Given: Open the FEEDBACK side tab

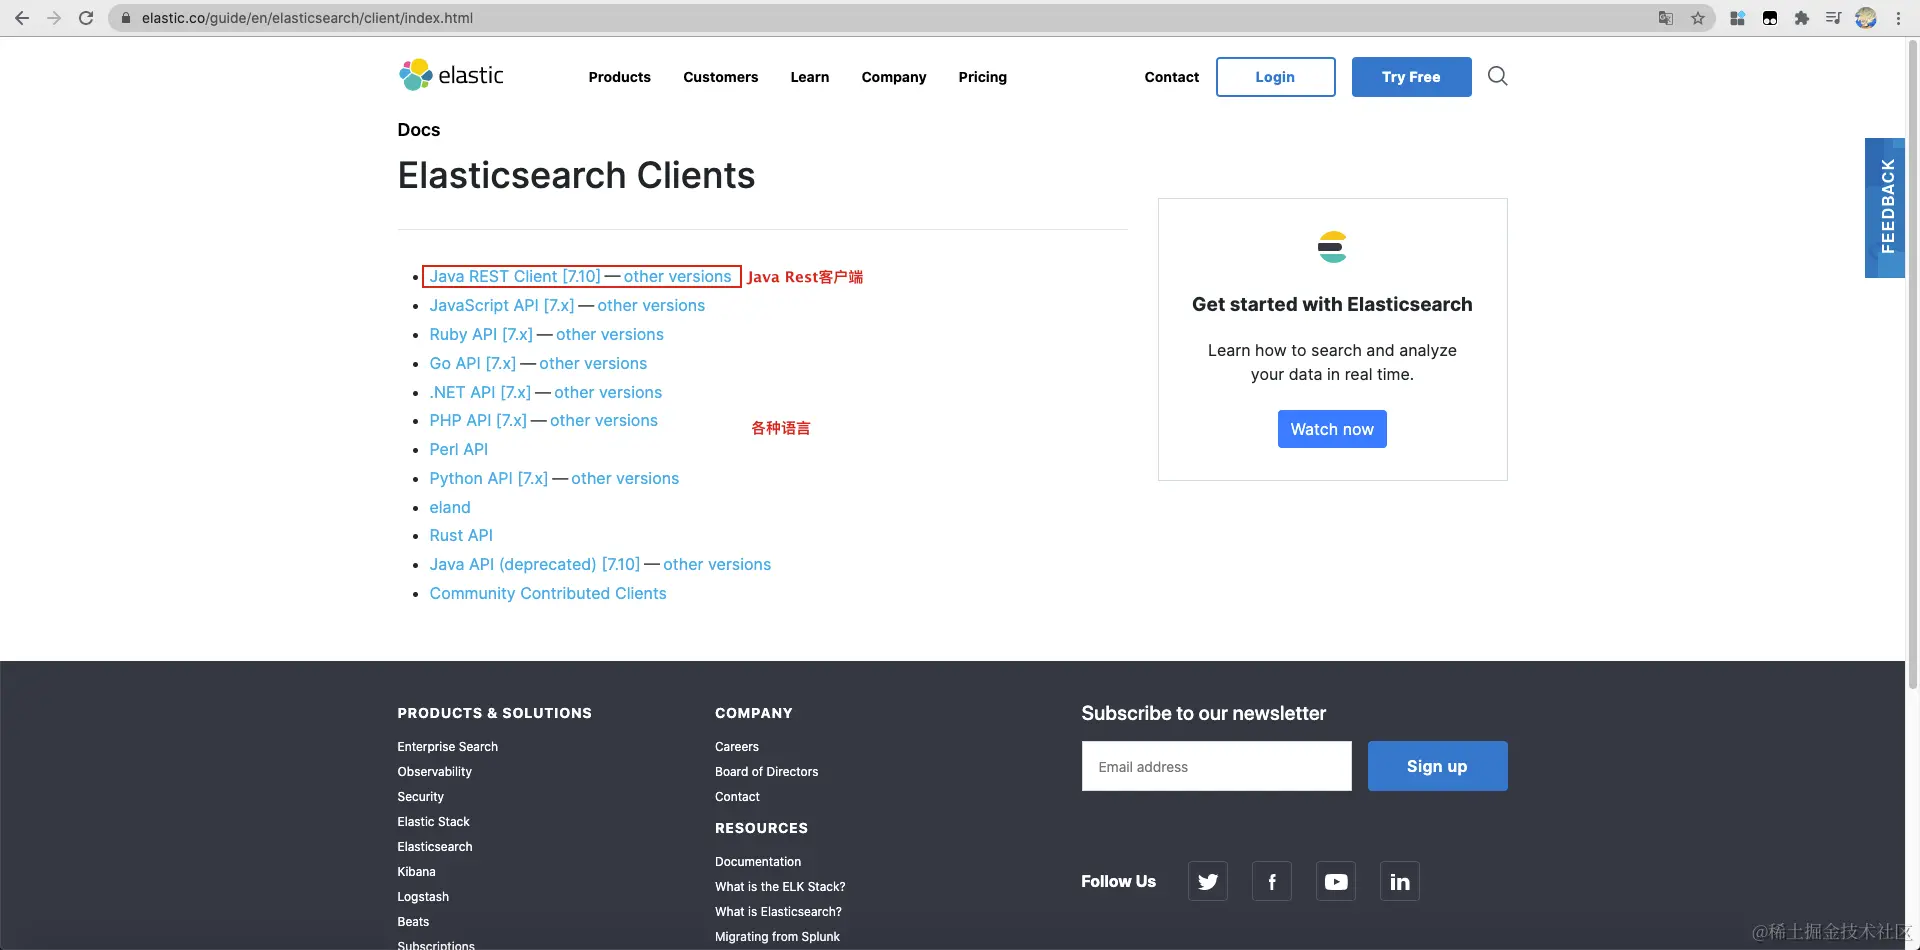Looking at the screenshot, I should pyautogui.click(x=1886, y=207).
